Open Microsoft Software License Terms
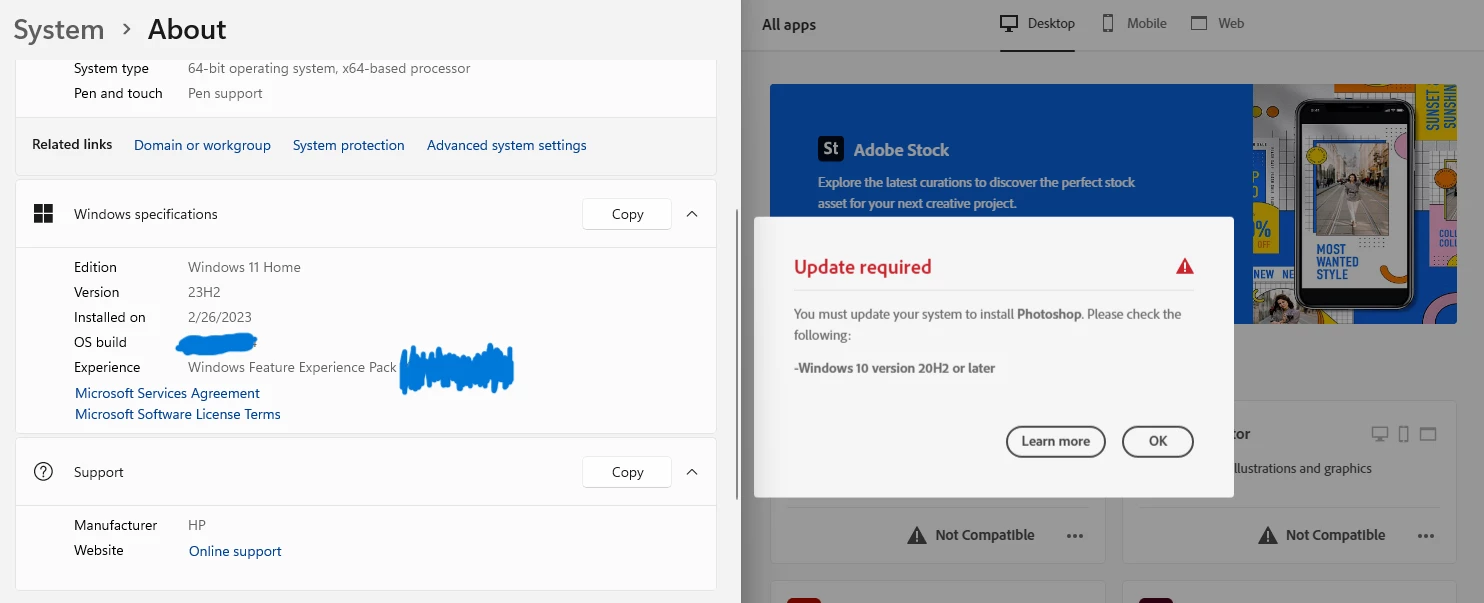The image size is (1484, 603). 178,414
